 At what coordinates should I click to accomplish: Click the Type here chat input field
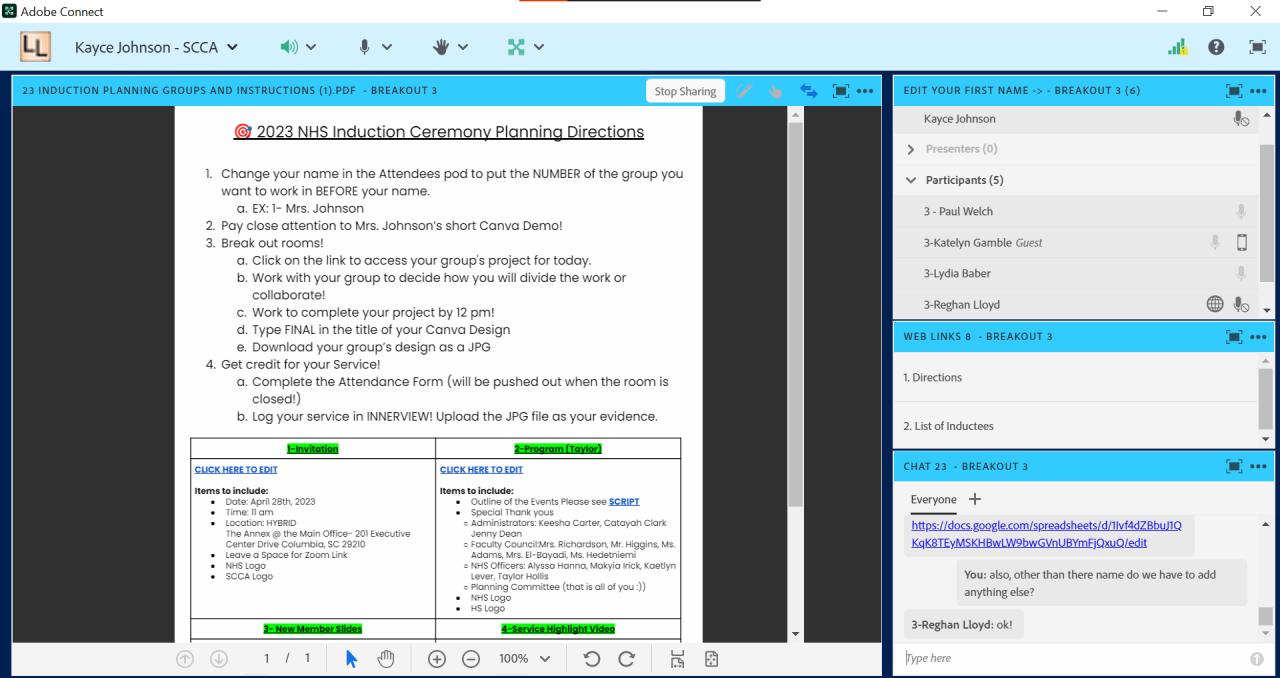(x=1070, y=658)
